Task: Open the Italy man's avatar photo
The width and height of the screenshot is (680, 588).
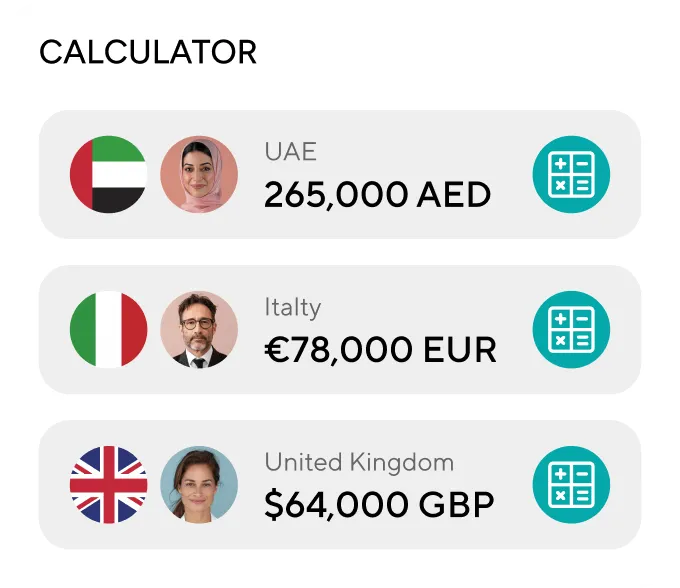Action: (199, 329)
